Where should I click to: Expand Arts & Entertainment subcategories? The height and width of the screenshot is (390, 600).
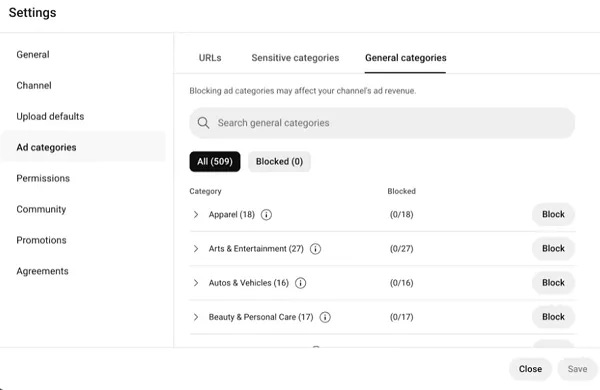(196, 249)
